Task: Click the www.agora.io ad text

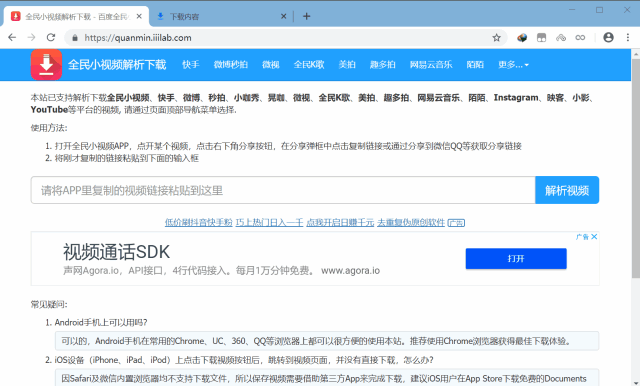Action: [350, 271]
